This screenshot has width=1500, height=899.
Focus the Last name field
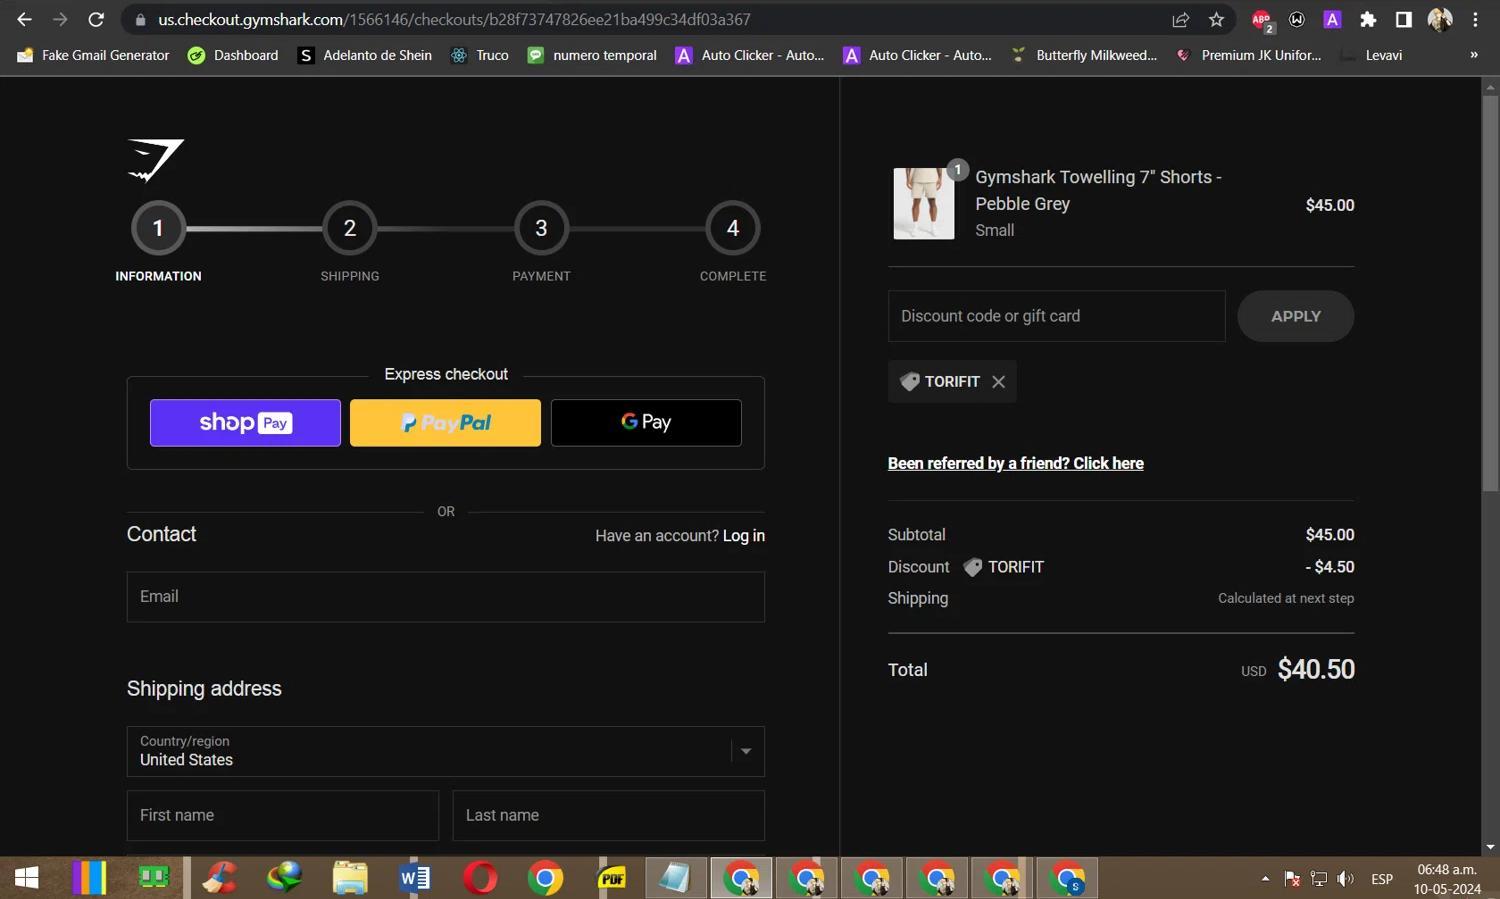coord(609,816)
